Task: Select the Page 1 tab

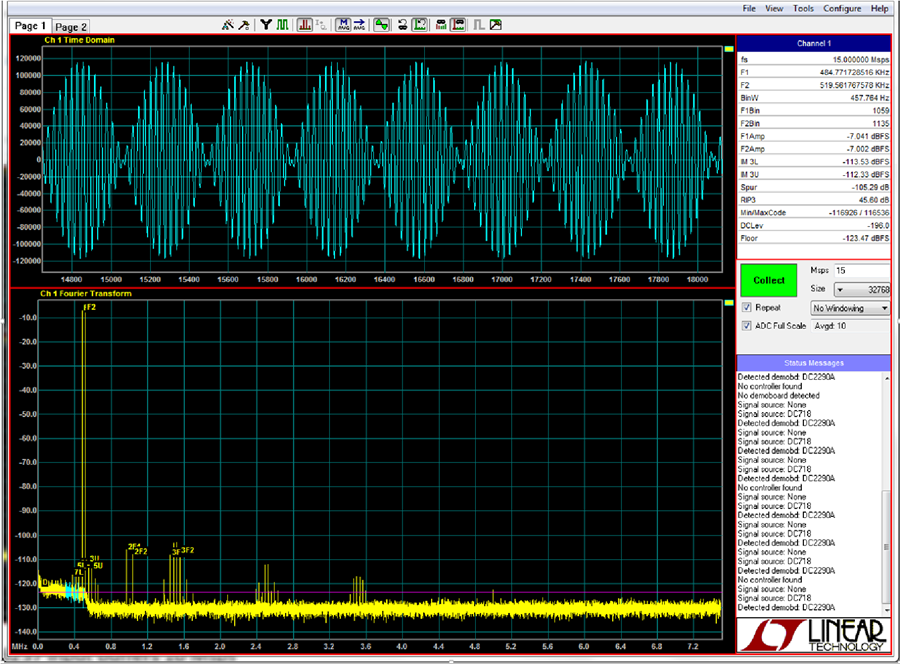Action: coord(30,26)
